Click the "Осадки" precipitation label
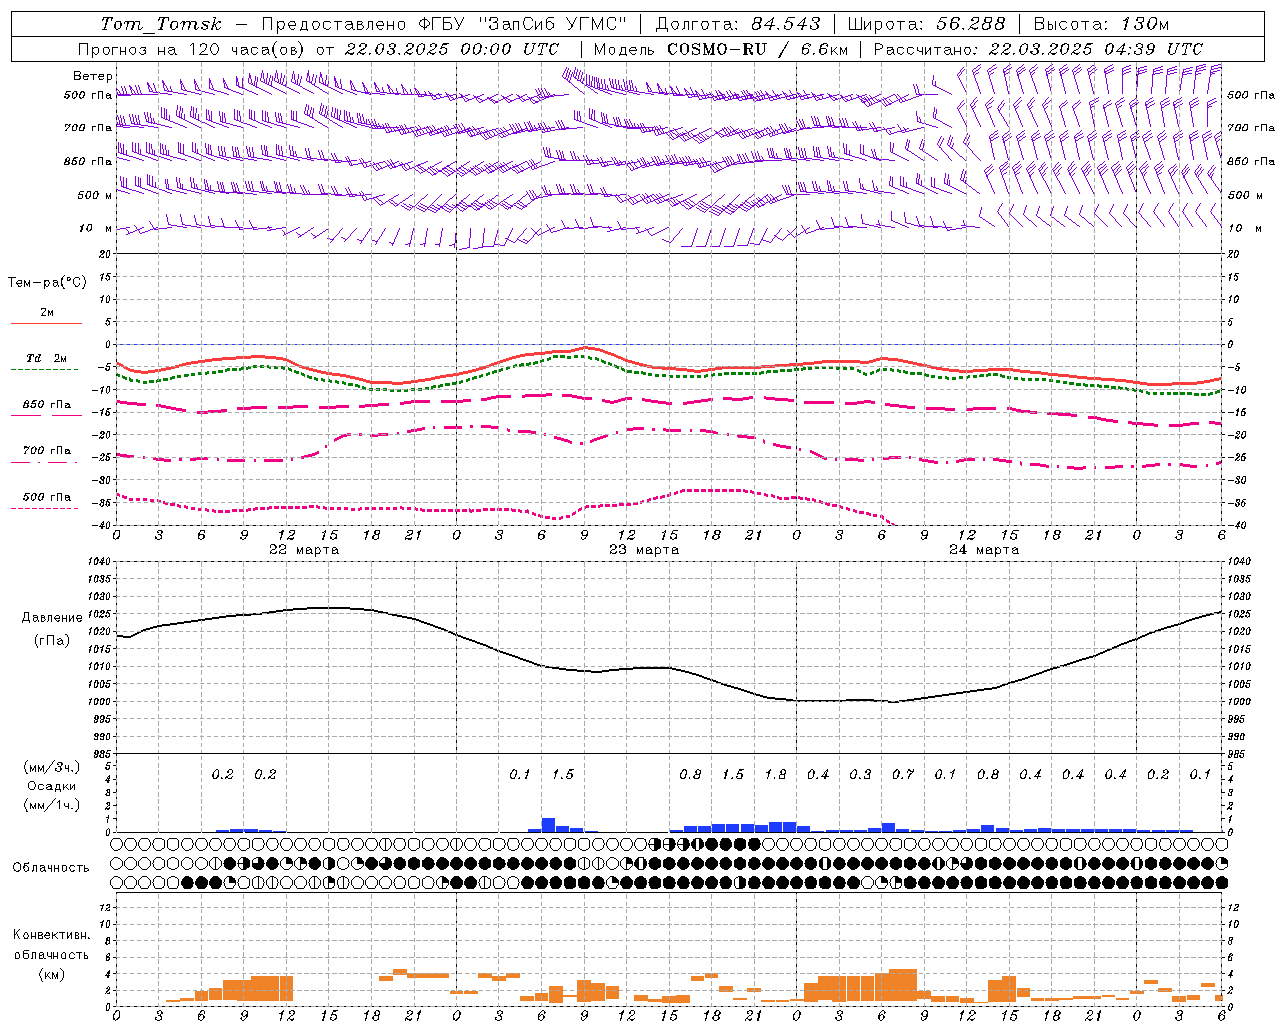The image size is (1280, 1024). [x=52, y=786]
